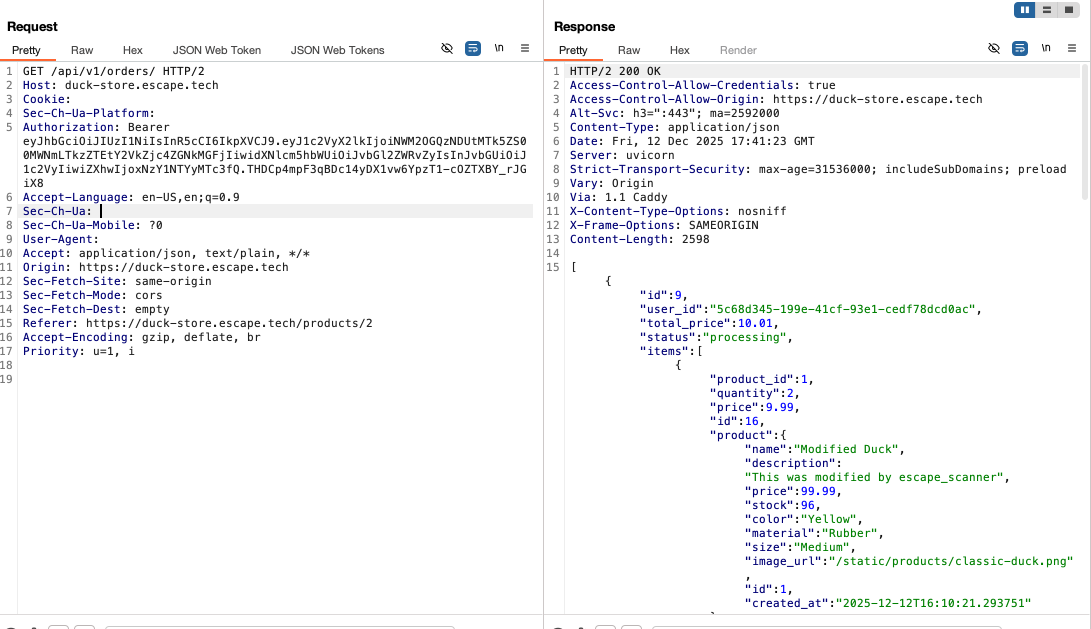Toggle word wrap in the Request editor

coord(472,47)
